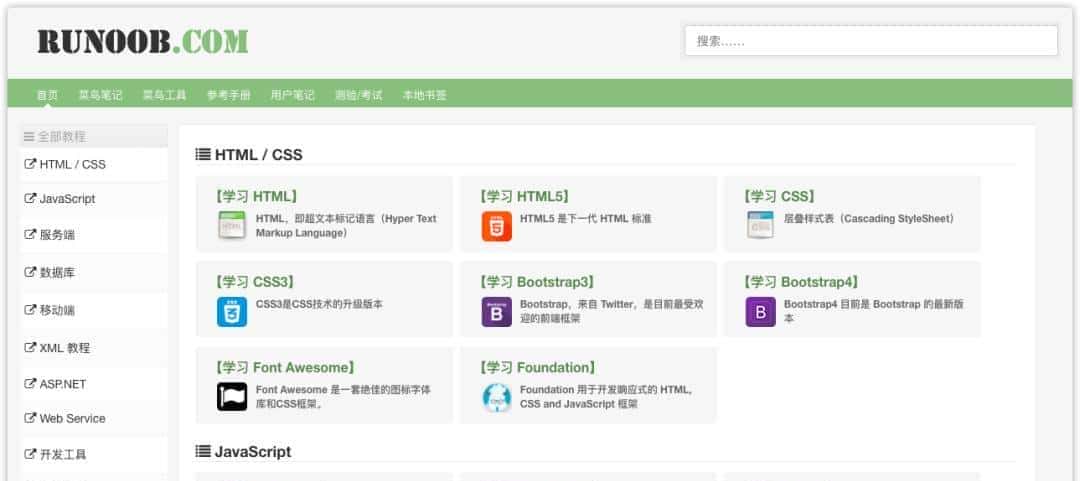Open the 【学习 HTML】 link

(x=256, y=196)
